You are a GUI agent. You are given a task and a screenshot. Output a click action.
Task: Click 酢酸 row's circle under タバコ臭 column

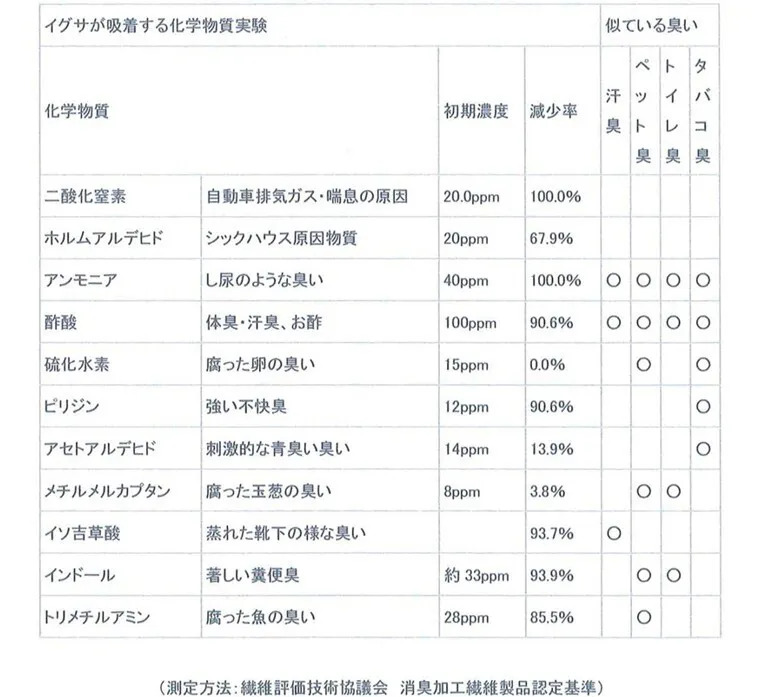click(703, 323)
